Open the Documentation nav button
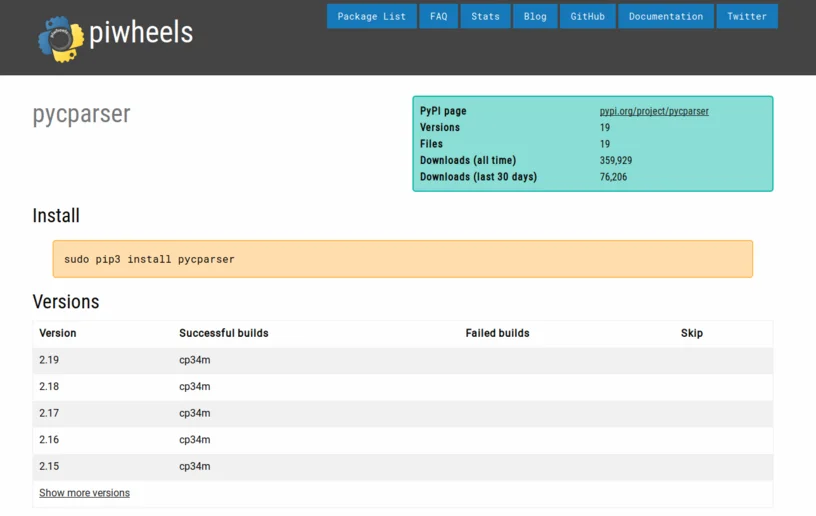The height and width of the screenshot is (516, 816). point(666,16)
